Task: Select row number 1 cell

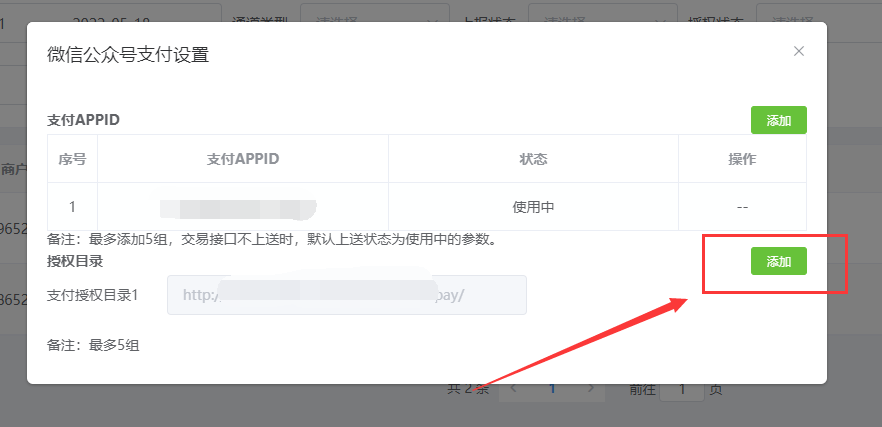Action: [x=73, y=207]
